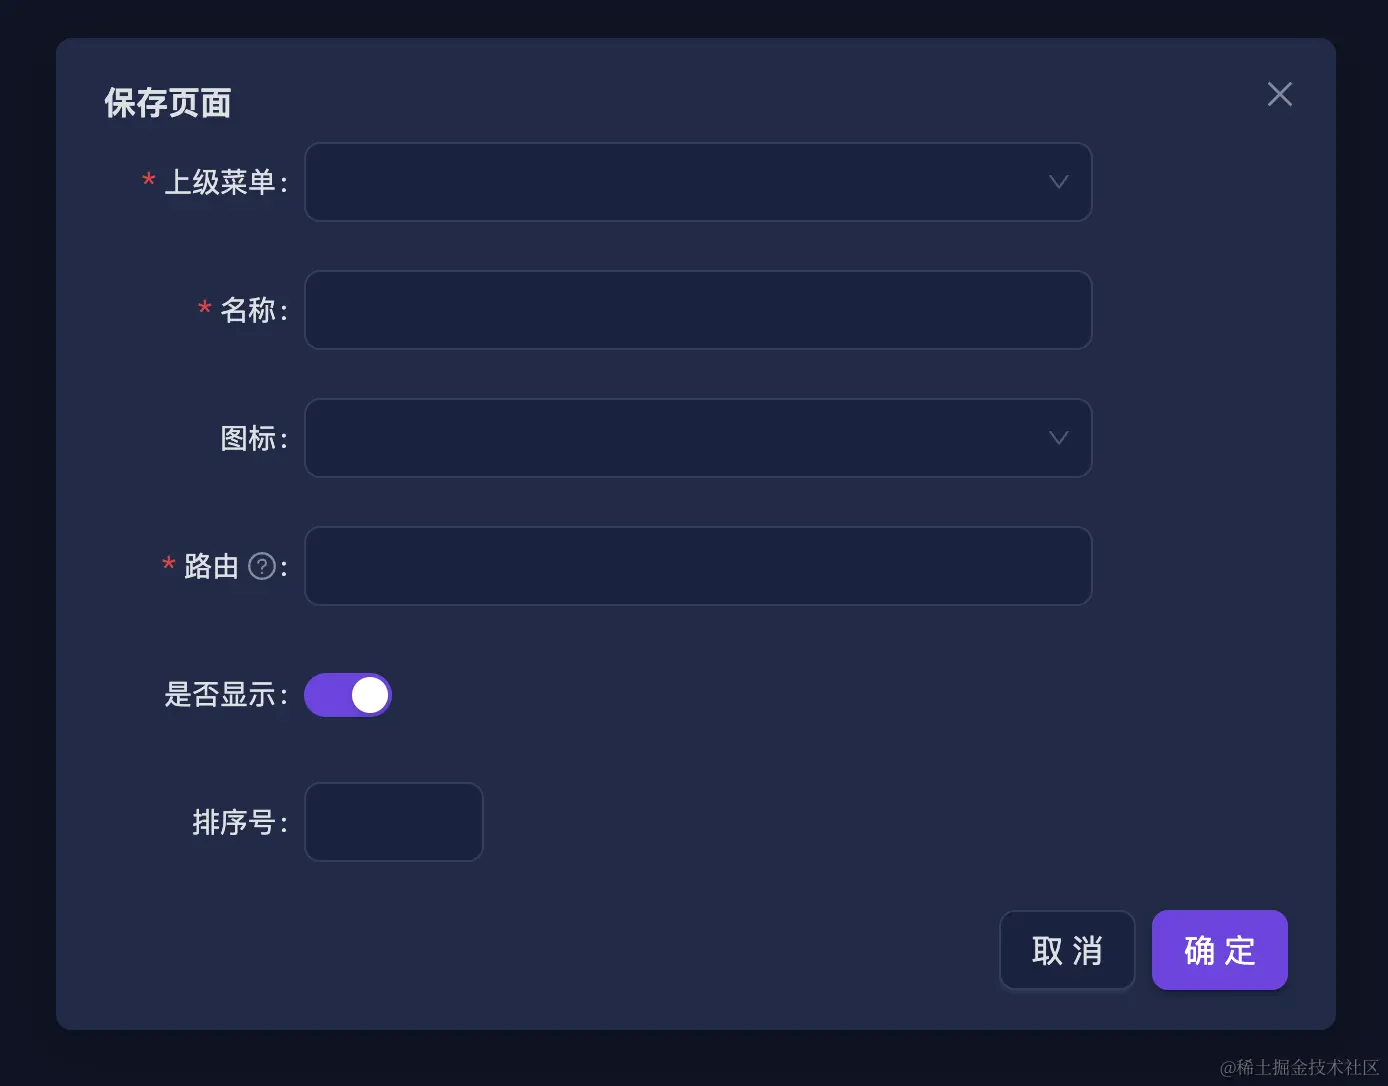Click the 保存页面 dialog title

pos(168,103)
